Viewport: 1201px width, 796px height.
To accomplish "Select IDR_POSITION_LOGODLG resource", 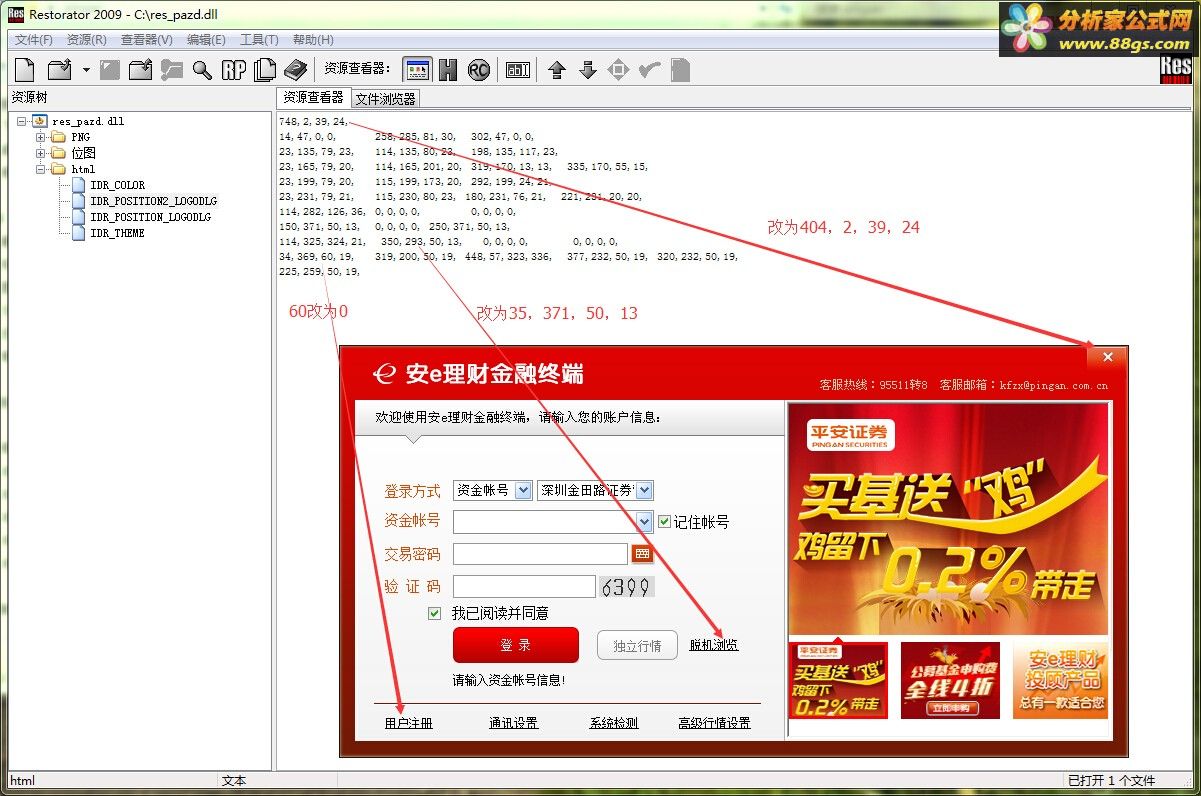I will click(150, 217).
